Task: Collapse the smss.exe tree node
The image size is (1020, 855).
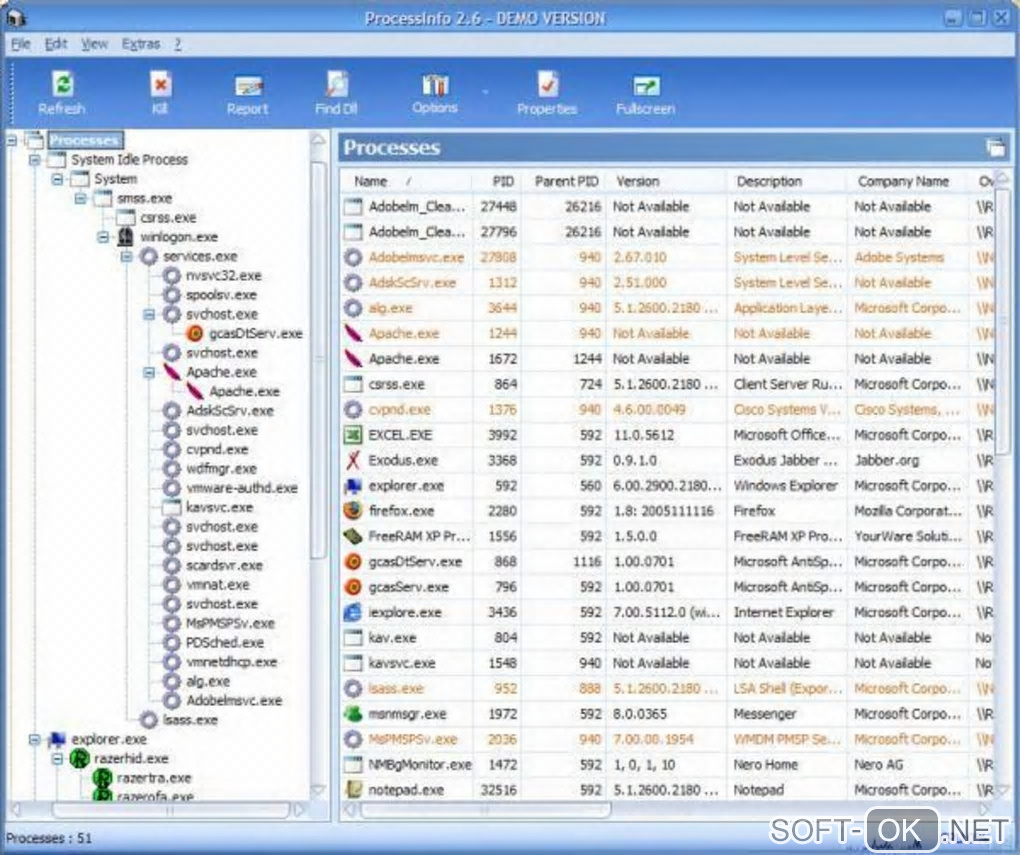Action: click(80, 198)
